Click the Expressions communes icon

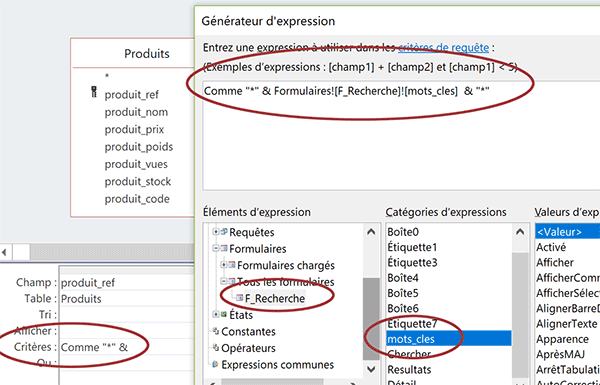click(x=216, y=364)
